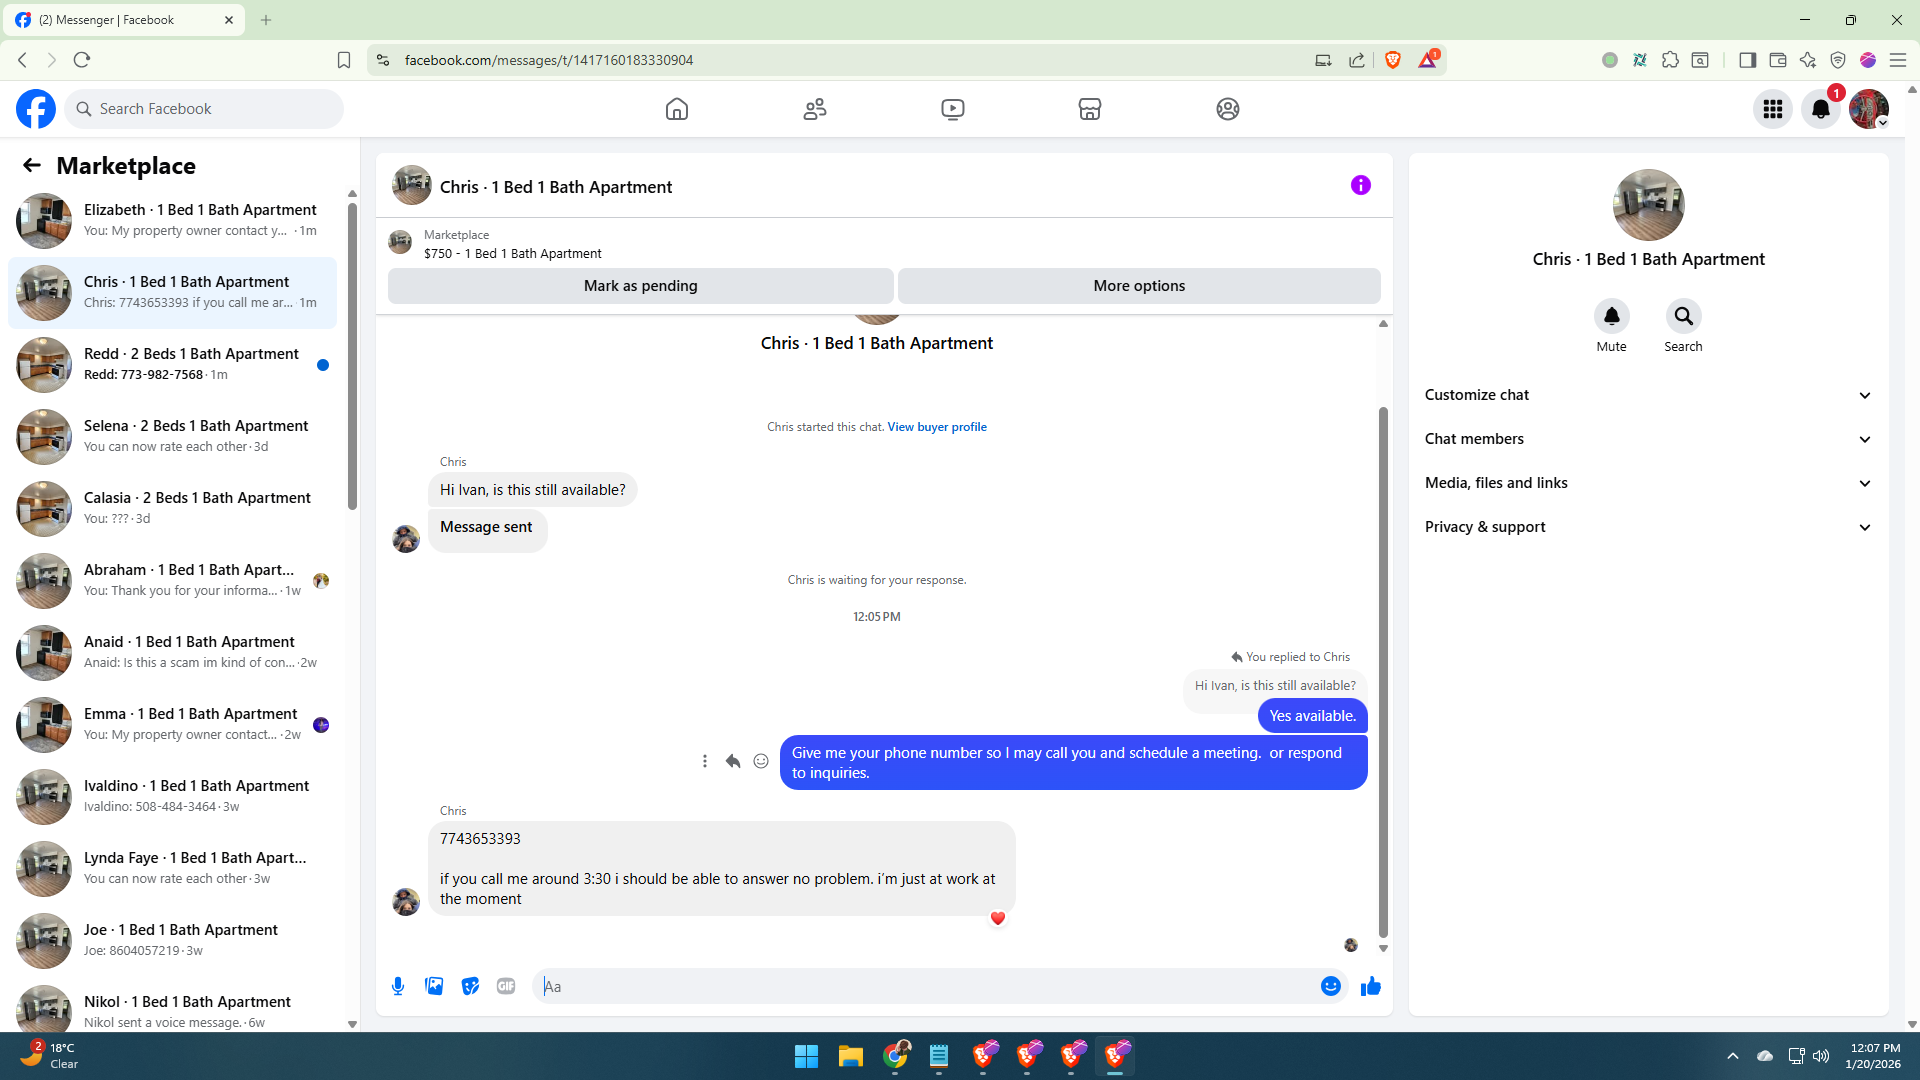Open your account profile menu
Viewport: 1920px width, 1080px height.
click(1869, 109)
